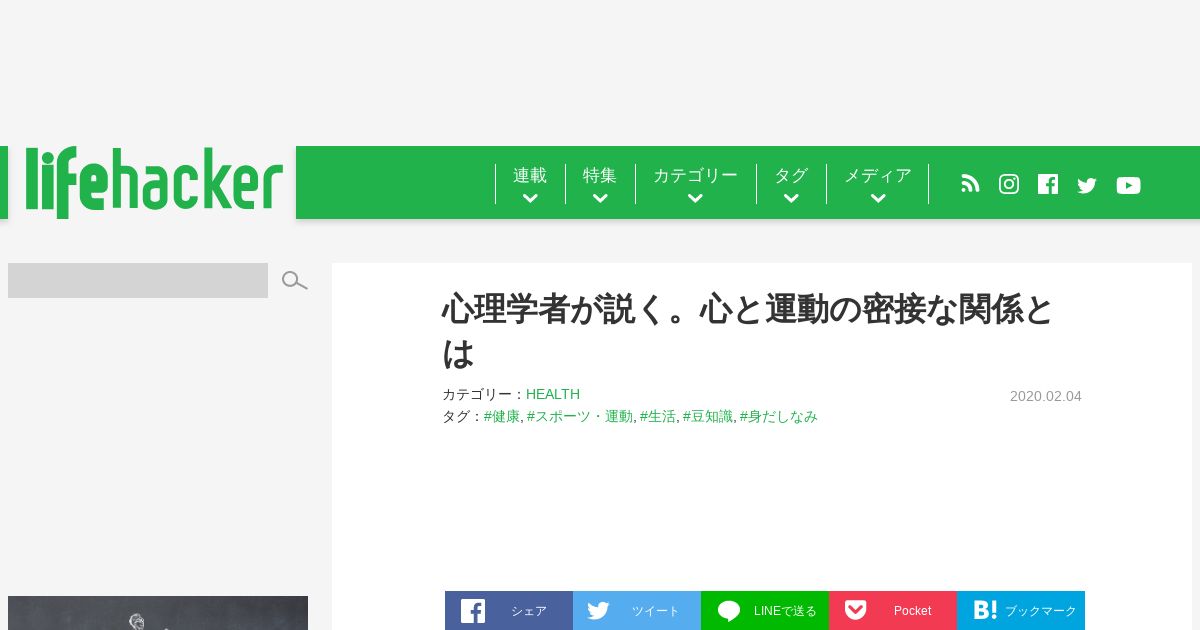This screenshot has width=1200, height=630.
Task: Open the Facebook icon in header
Action: pos(1048,184)
